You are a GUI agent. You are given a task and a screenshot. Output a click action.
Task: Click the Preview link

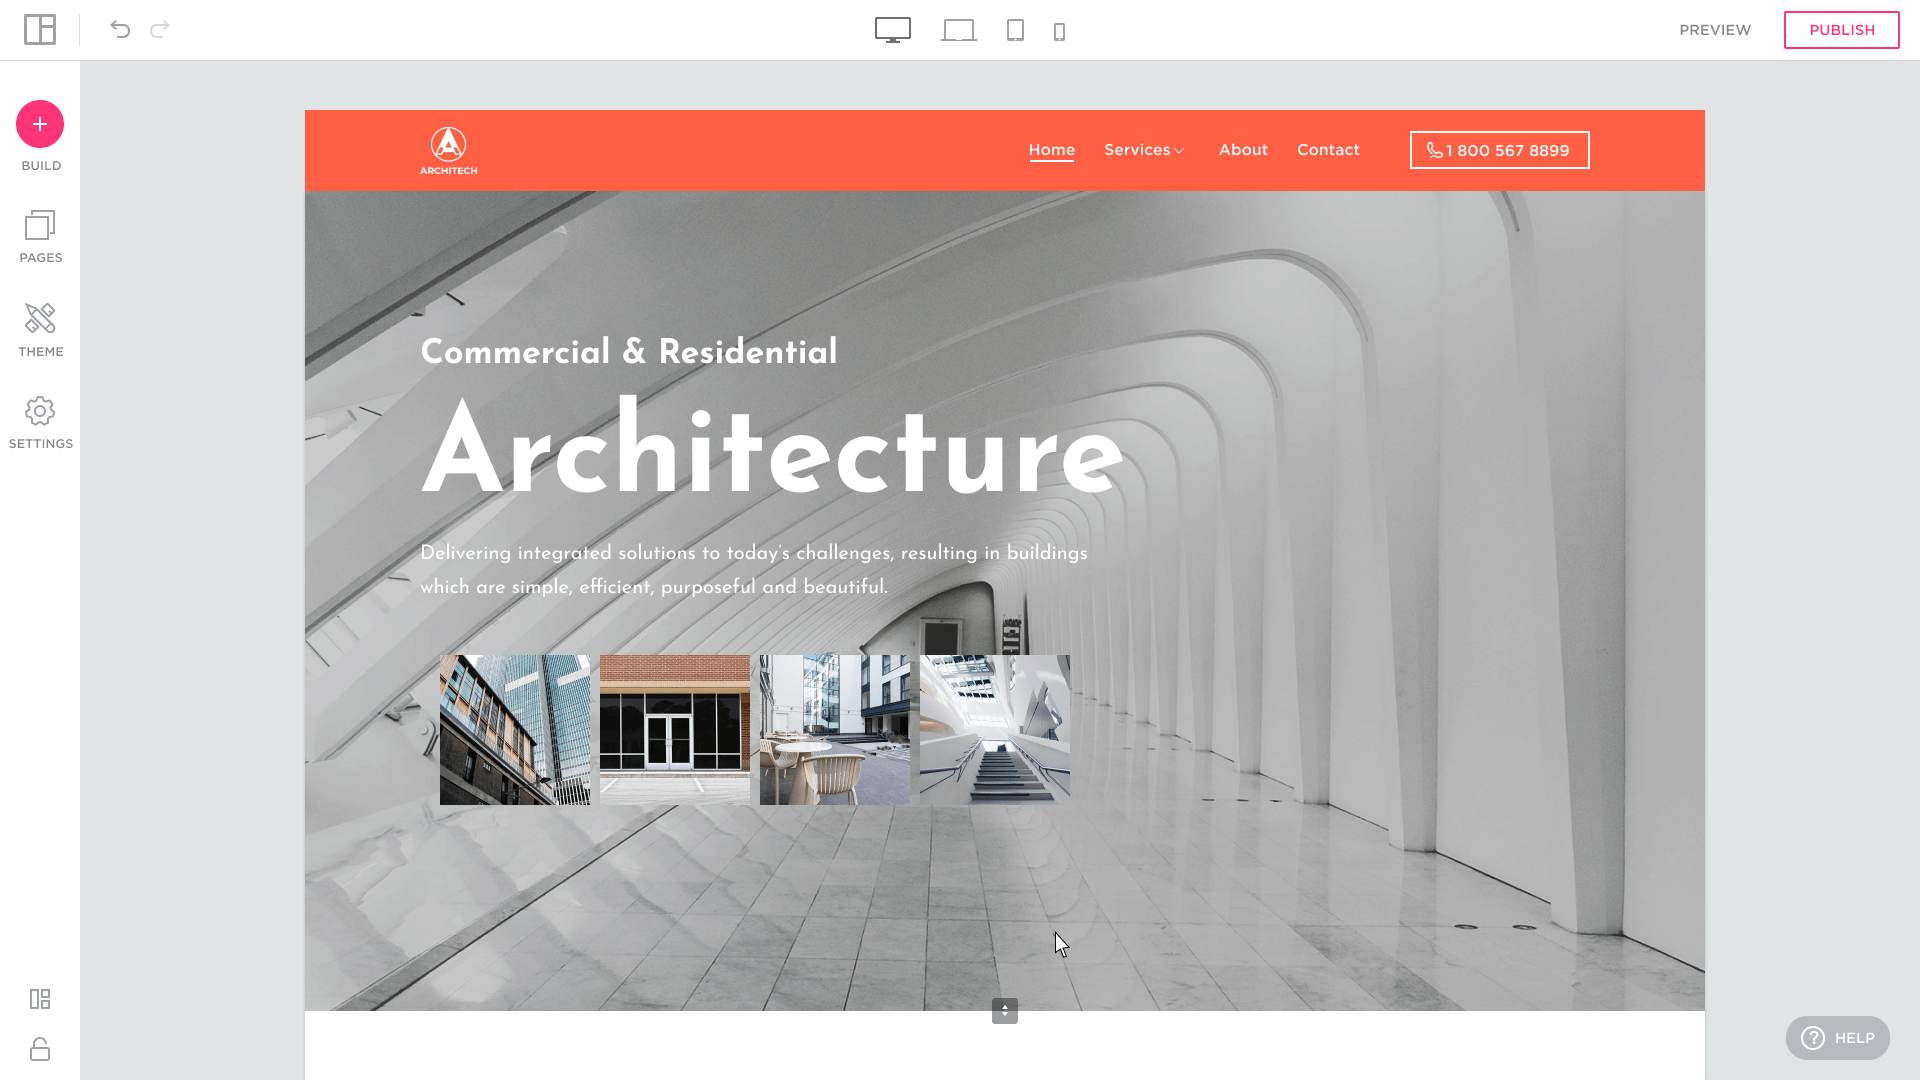coord(1715,30)
